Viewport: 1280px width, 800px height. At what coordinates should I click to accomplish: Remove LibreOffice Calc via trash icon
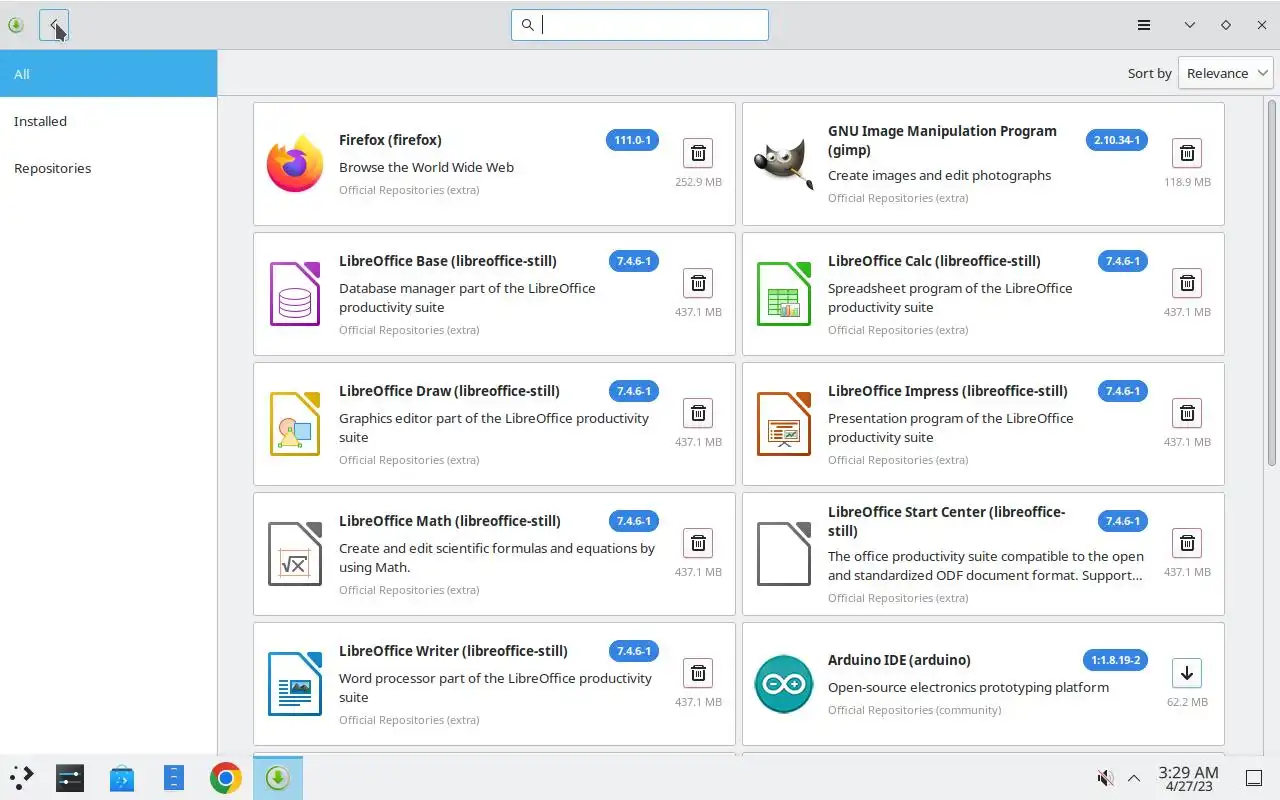pos(1187,283)
